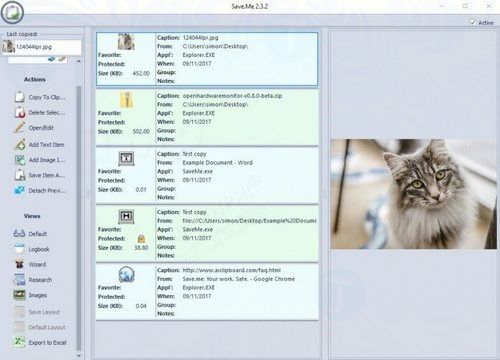Screen dimensions: 500x360
Task: Select the caption 124044lpr.jpg in the first item
Action: (200, 37)
